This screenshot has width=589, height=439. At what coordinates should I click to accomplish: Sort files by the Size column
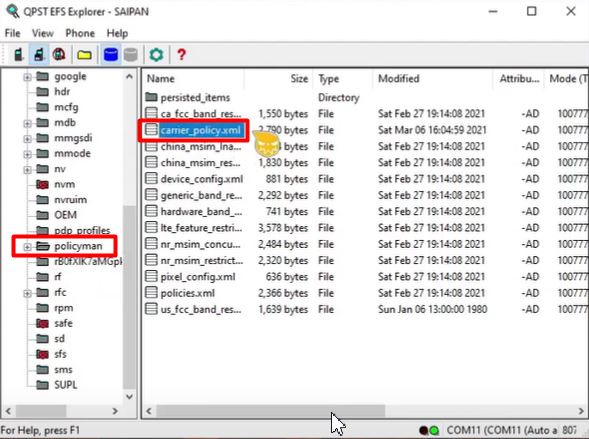(x=278, y=79)
